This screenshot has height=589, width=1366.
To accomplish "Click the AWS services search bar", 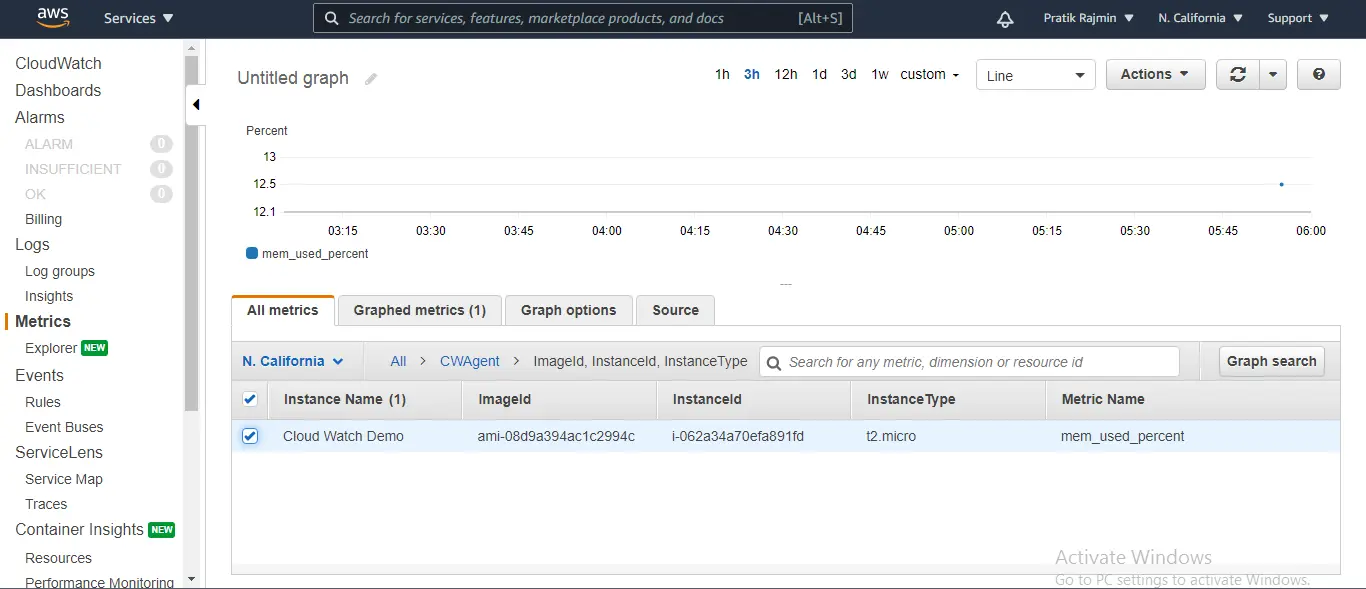I will [583, 18].
